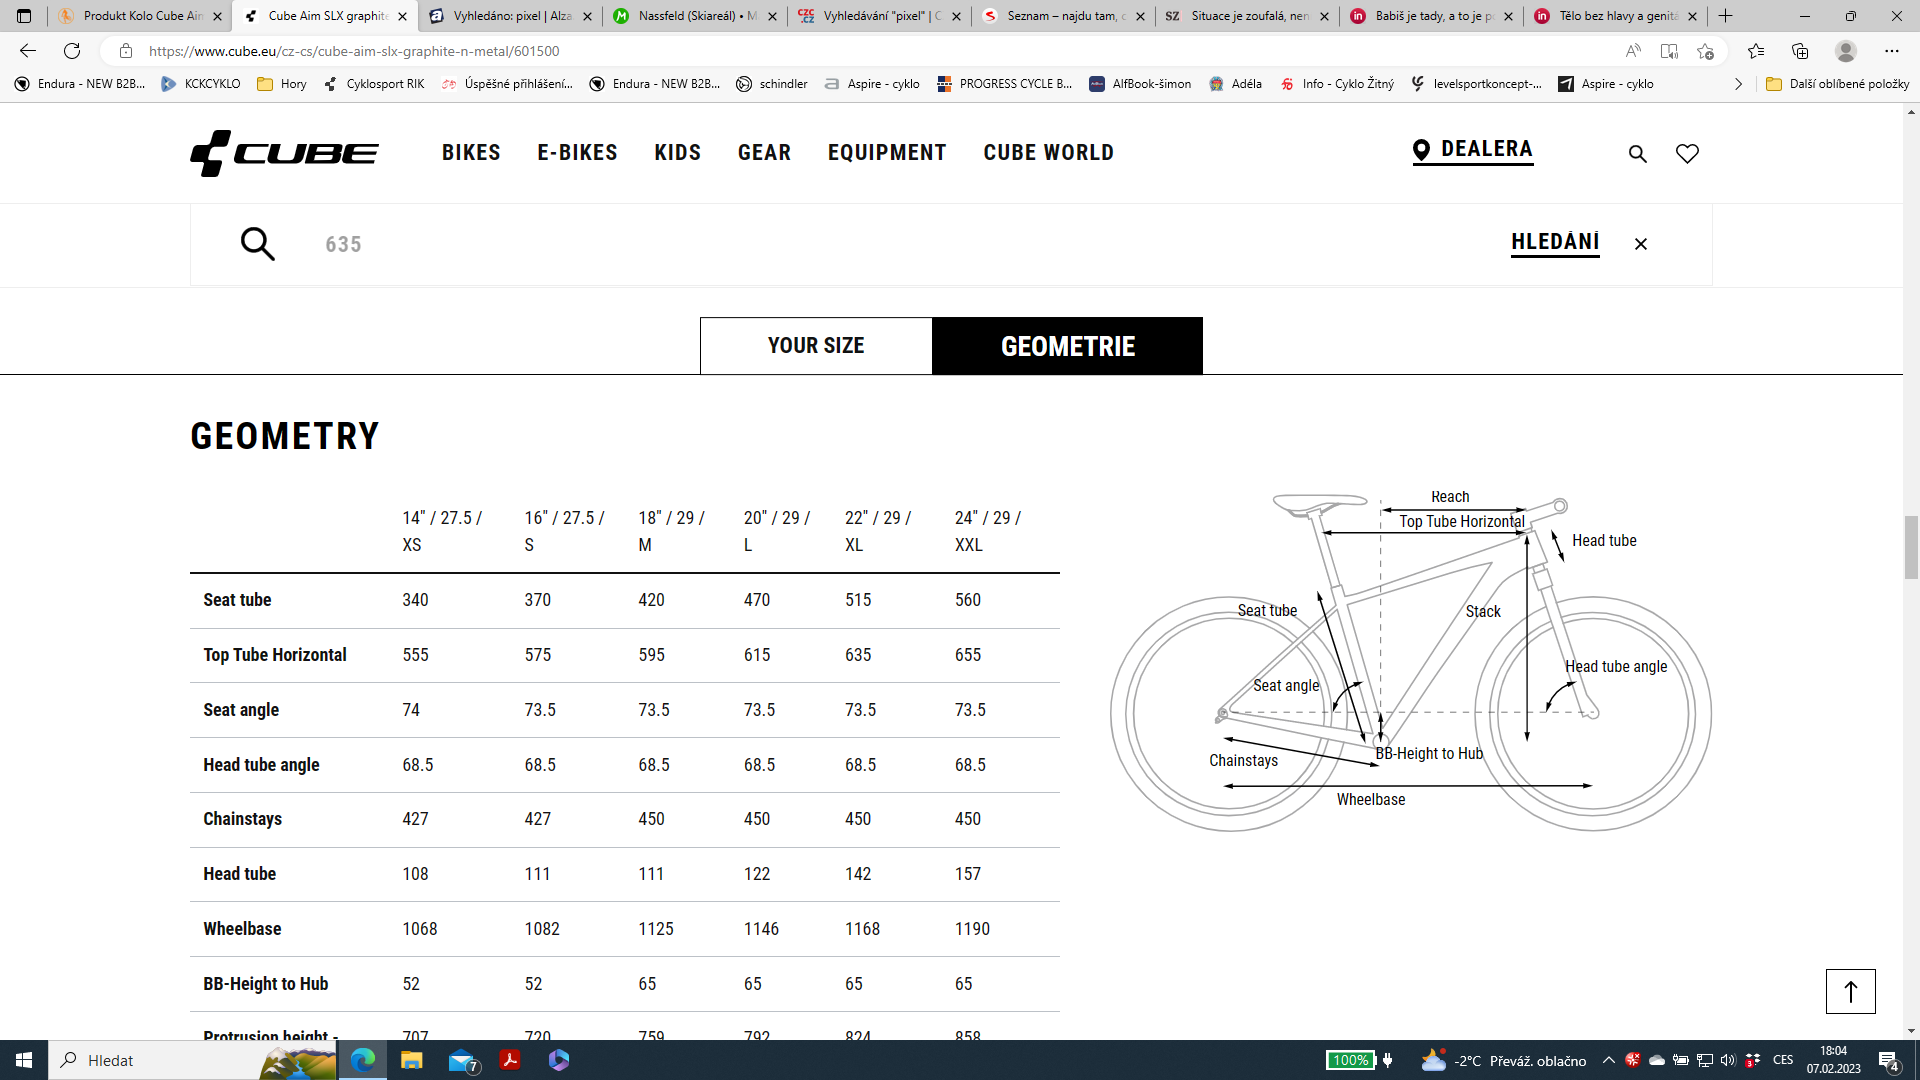Open File Explorer from the taskbar
This screenshot has width=1920, height=1080.
[x=411, y=1060]
